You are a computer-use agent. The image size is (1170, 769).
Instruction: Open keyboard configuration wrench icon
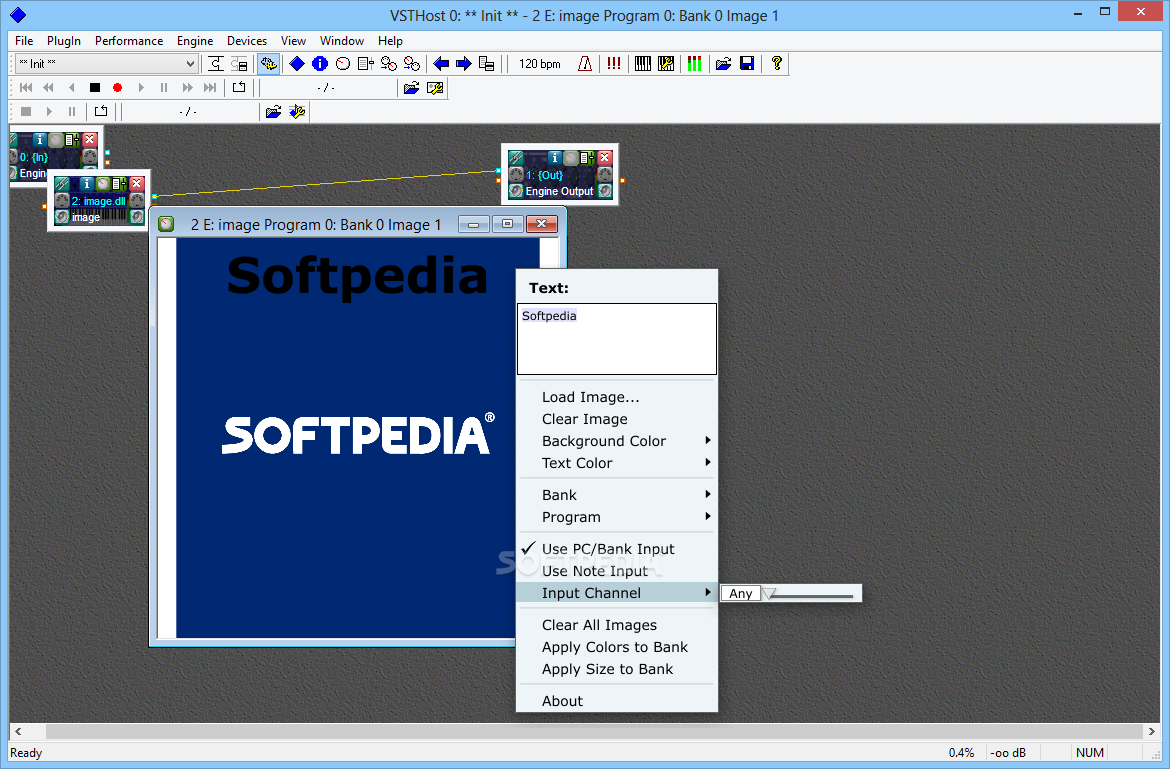pyautogui.click(x=666, y=63)
